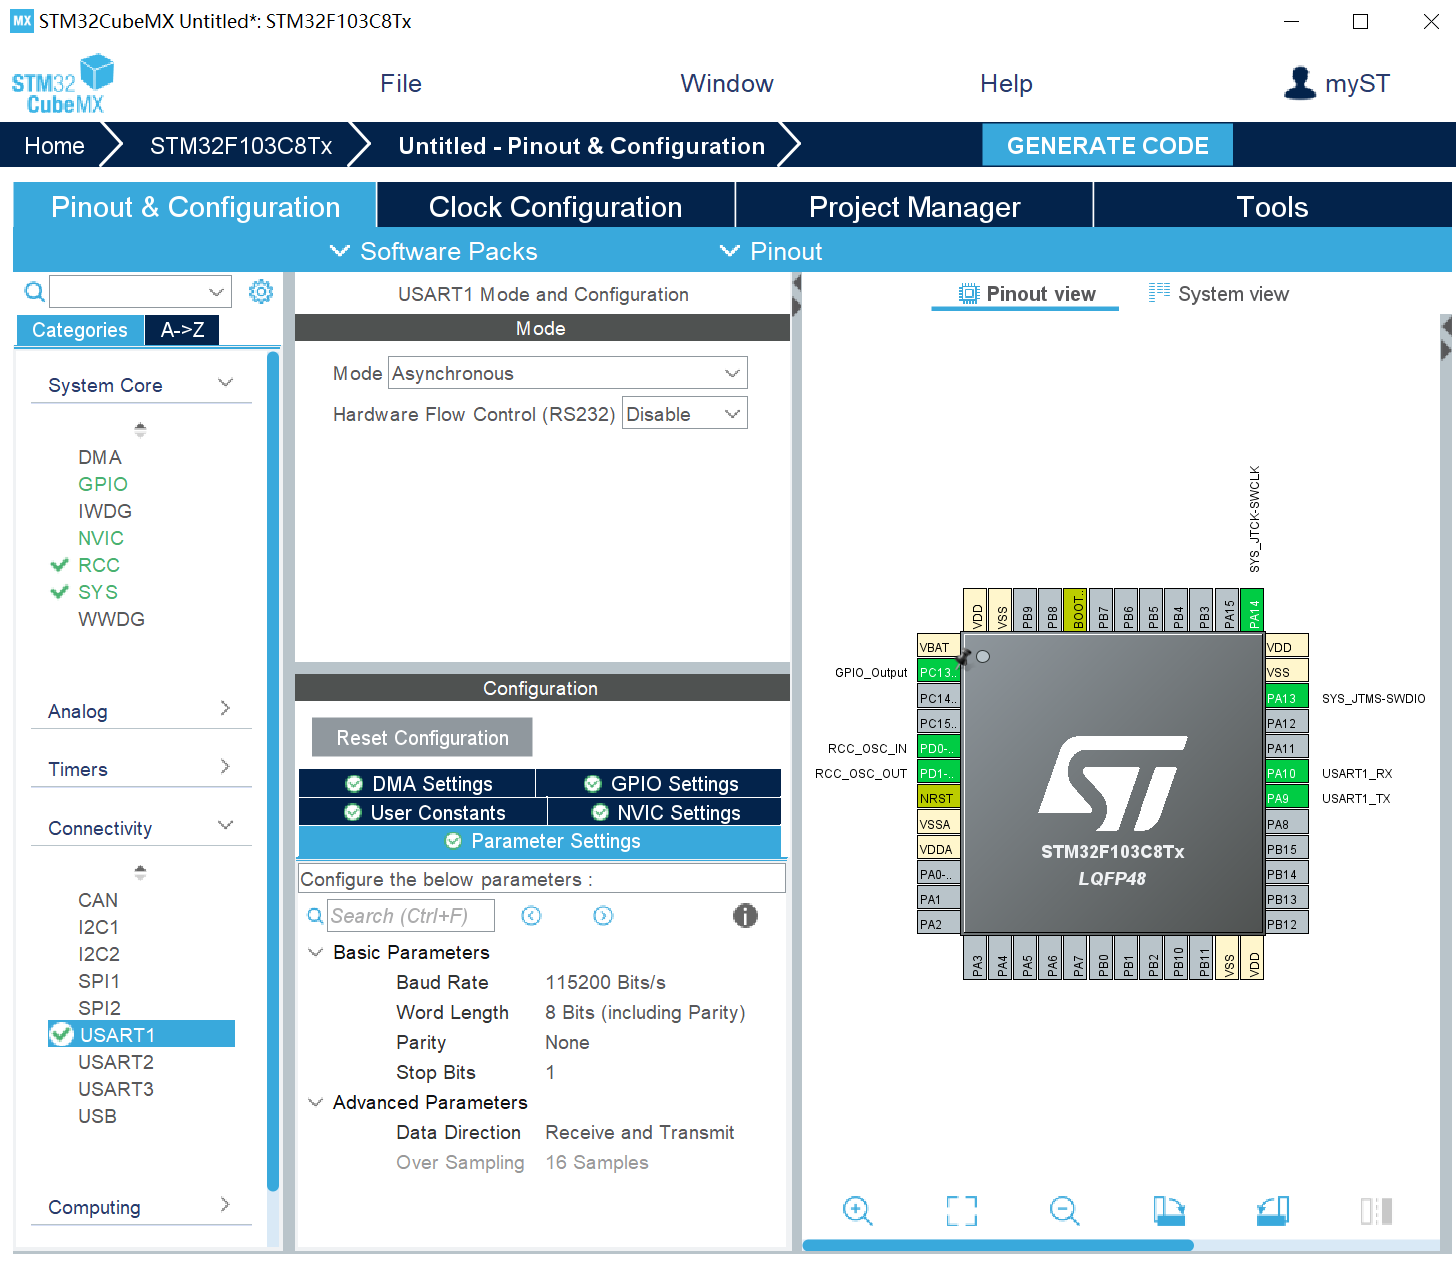Collapse the Basic Parameters group
This screenshot has width=1456, height=1267.
pyautogui.click(x=316, y=952)
